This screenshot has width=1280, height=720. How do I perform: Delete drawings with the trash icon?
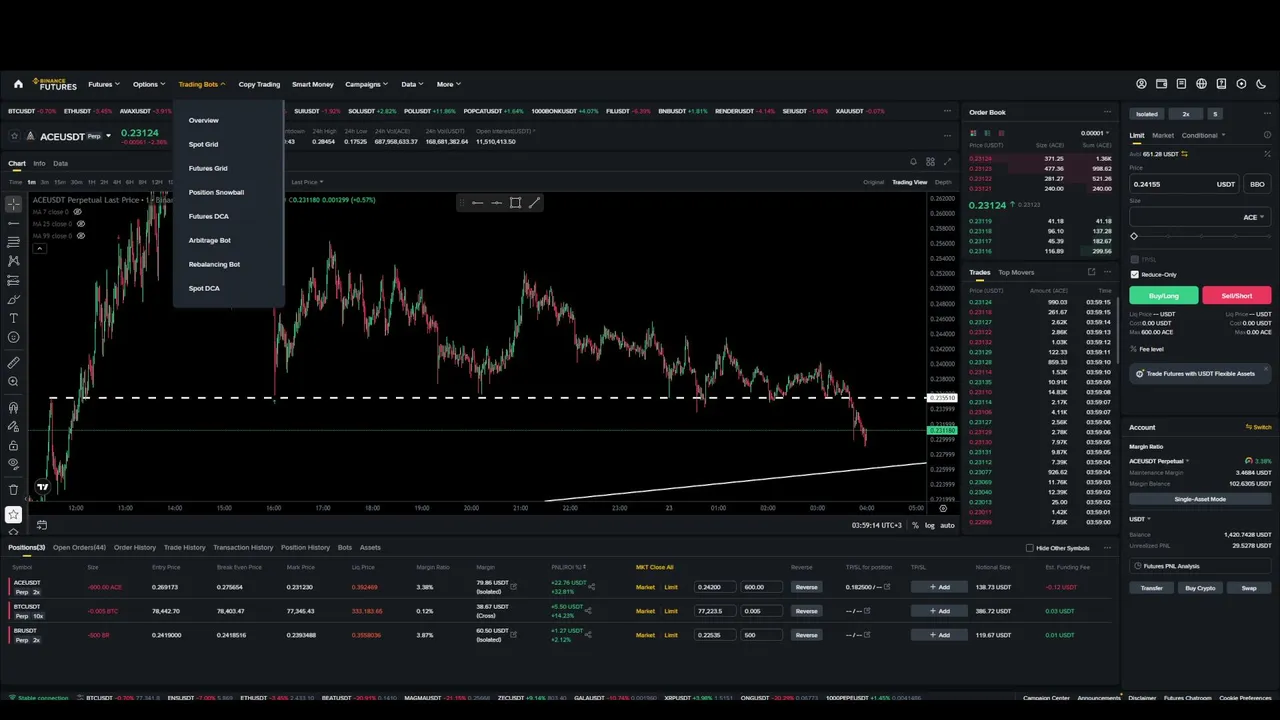click(x=14, y=489)
